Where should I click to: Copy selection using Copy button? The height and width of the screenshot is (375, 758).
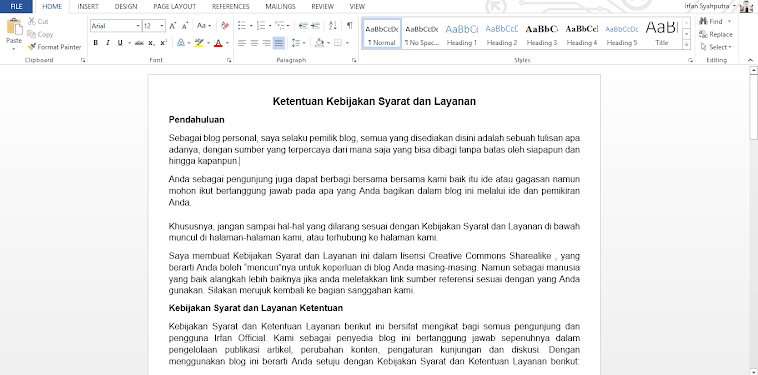41,34
